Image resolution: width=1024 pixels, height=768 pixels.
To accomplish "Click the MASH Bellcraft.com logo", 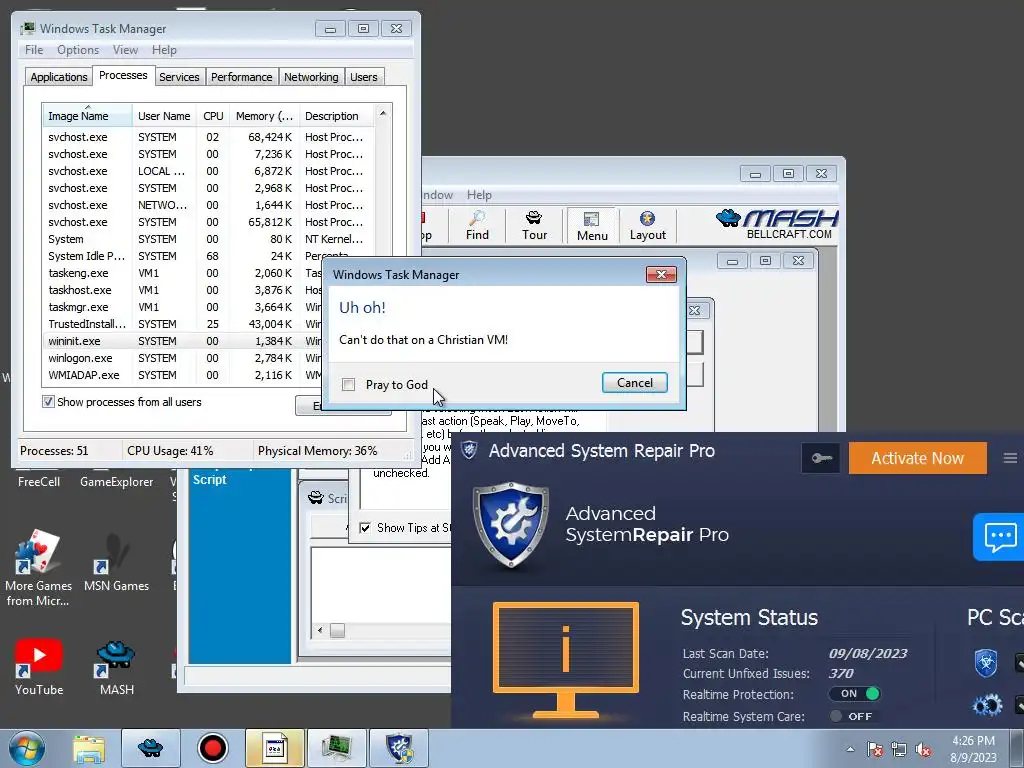I will pos(777,224).
